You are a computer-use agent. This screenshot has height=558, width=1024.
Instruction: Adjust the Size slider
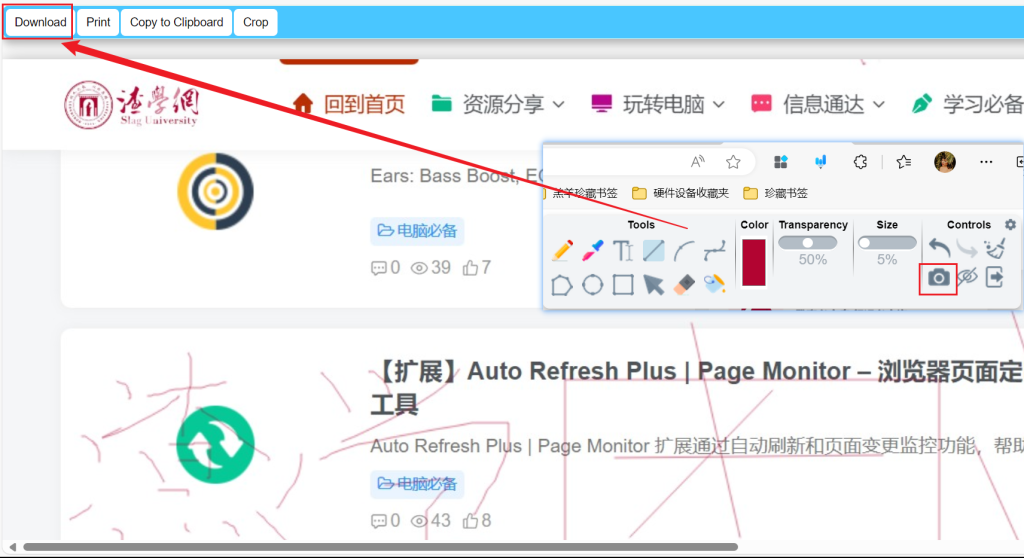coord(887,243)
